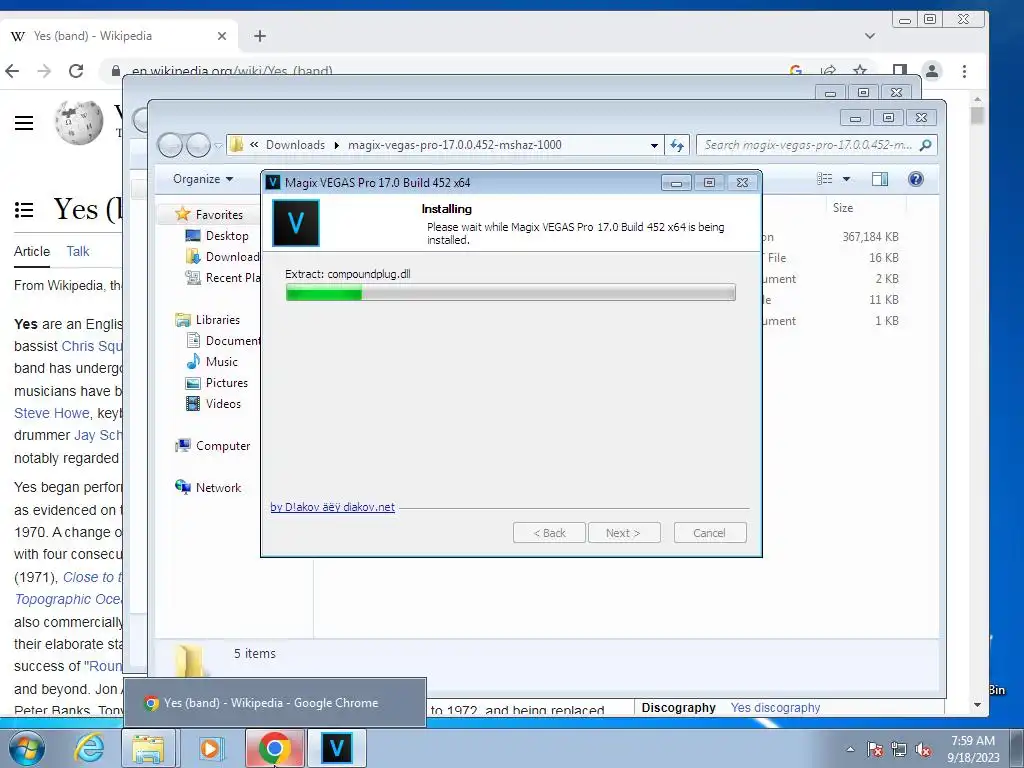Click the small V icon in installer title bar
This screenshot has width=1024, height=768.
(273, 182)
